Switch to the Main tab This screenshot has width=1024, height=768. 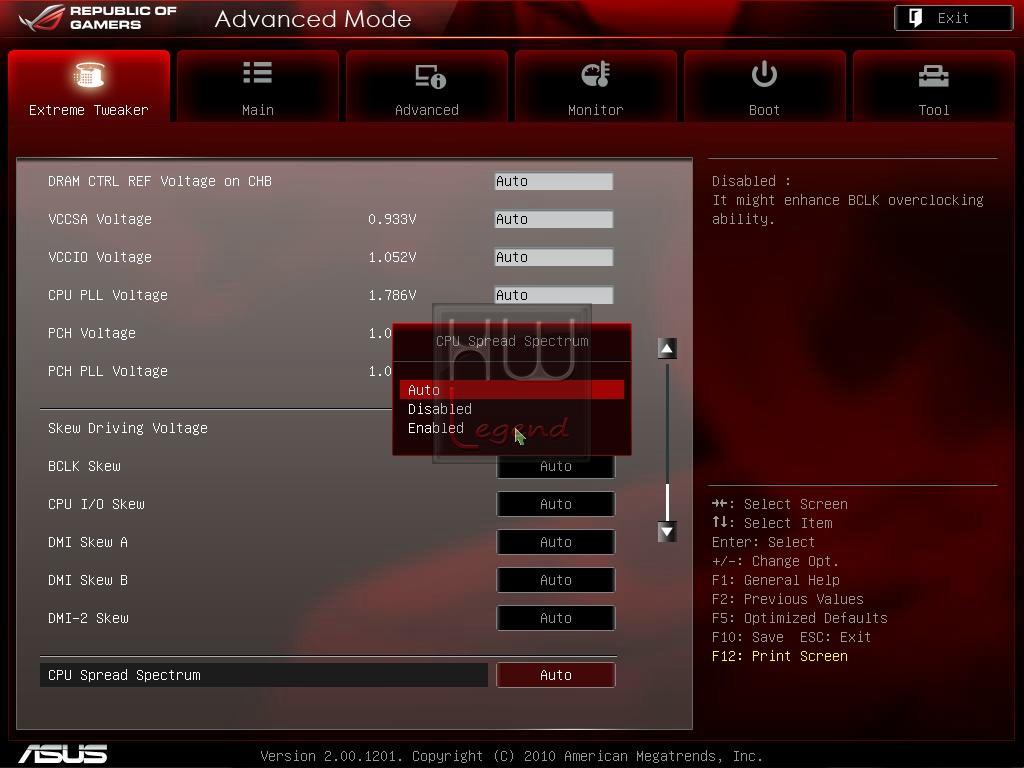pos(258,86)
